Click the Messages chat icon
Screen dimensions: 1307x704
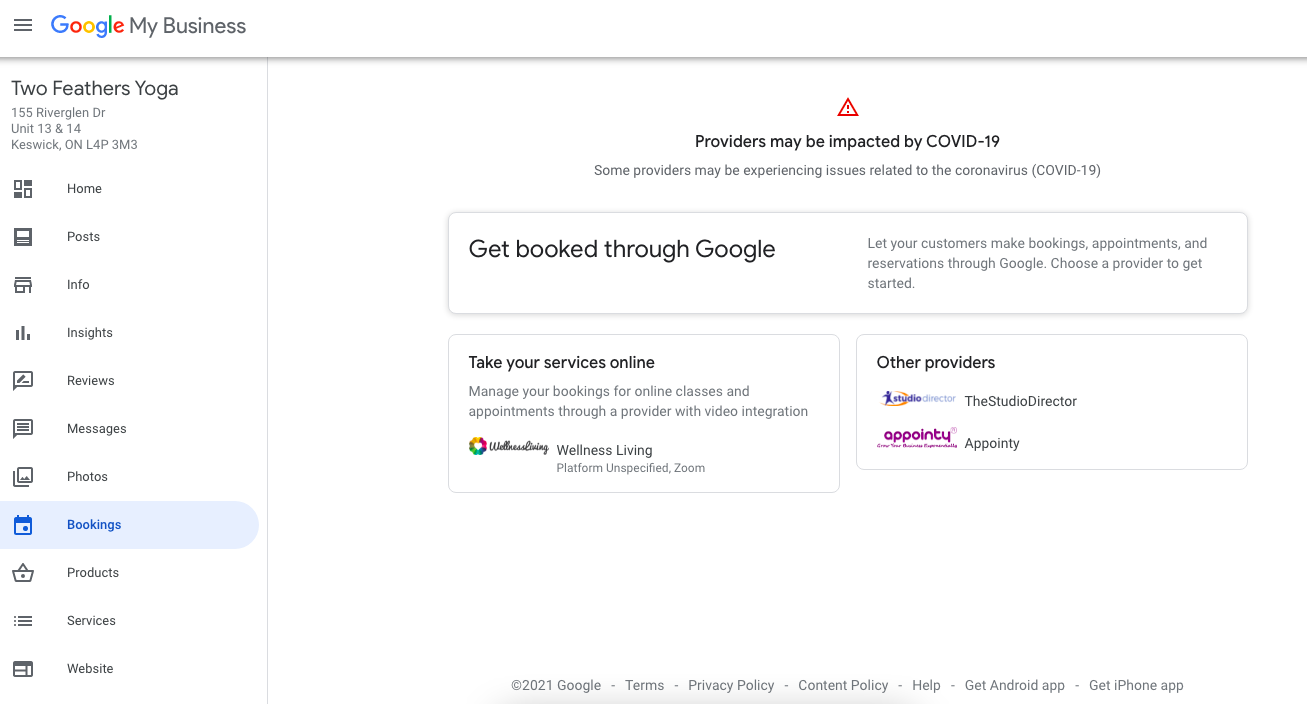click(x=23, y=429)
